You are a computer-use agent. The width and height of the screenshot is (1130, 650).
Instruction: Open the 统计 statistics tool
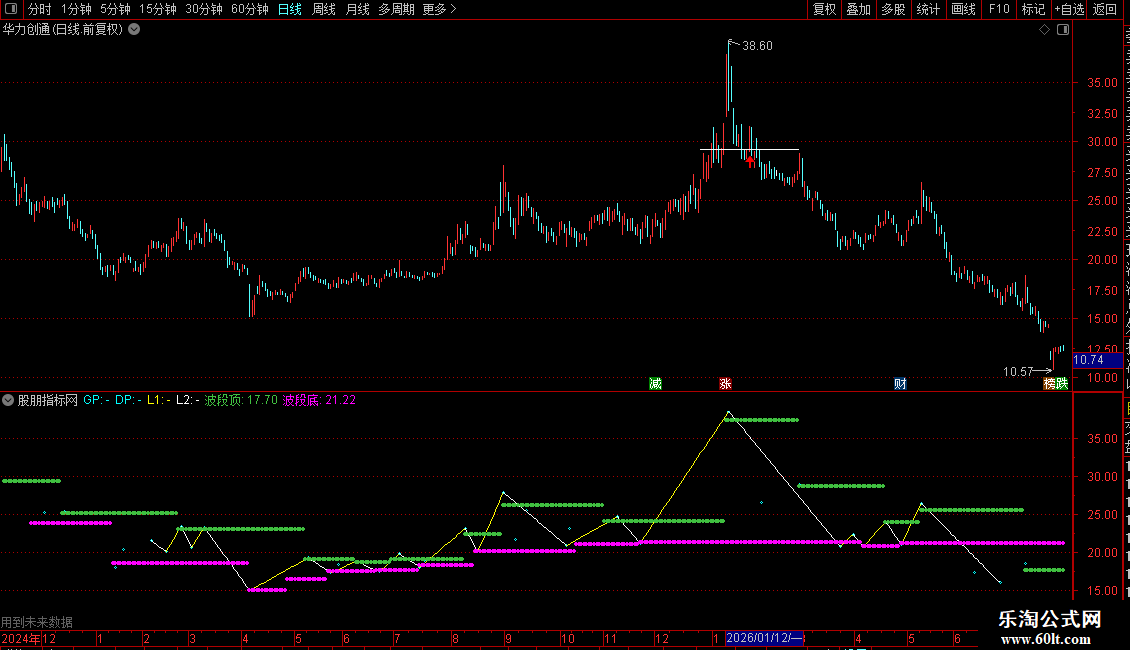click(928, 9)
